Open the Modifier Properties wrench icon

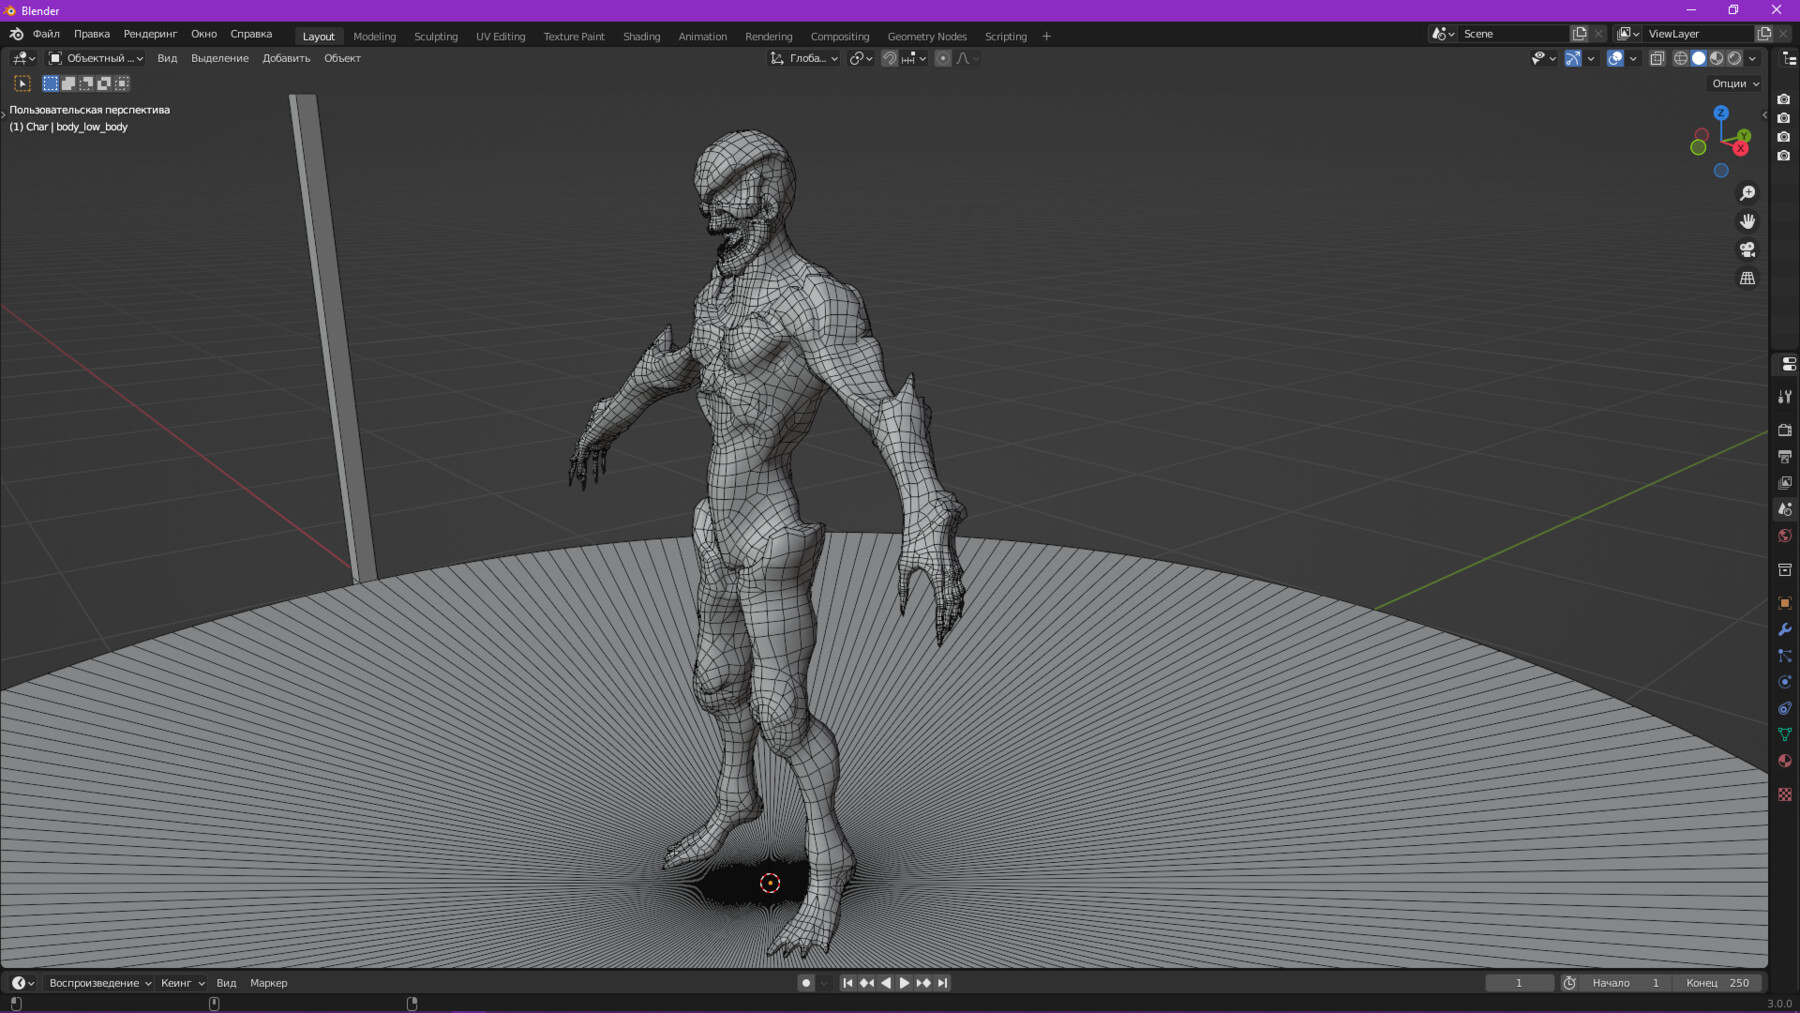click(x=1785, y=629)
